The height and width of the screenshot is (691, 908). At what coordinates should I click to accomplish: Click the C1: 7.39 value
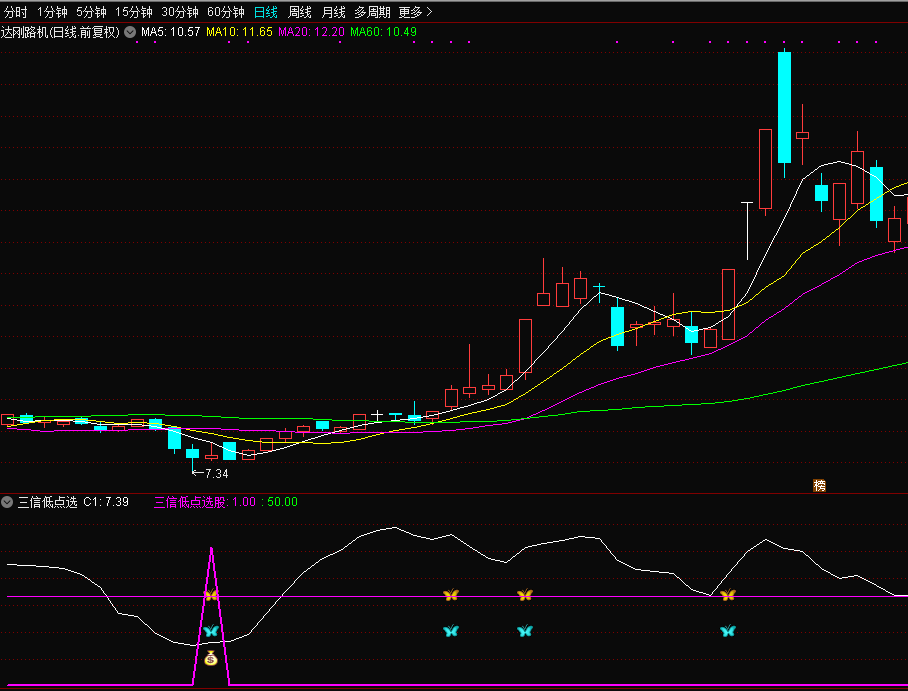pos(106,502)
